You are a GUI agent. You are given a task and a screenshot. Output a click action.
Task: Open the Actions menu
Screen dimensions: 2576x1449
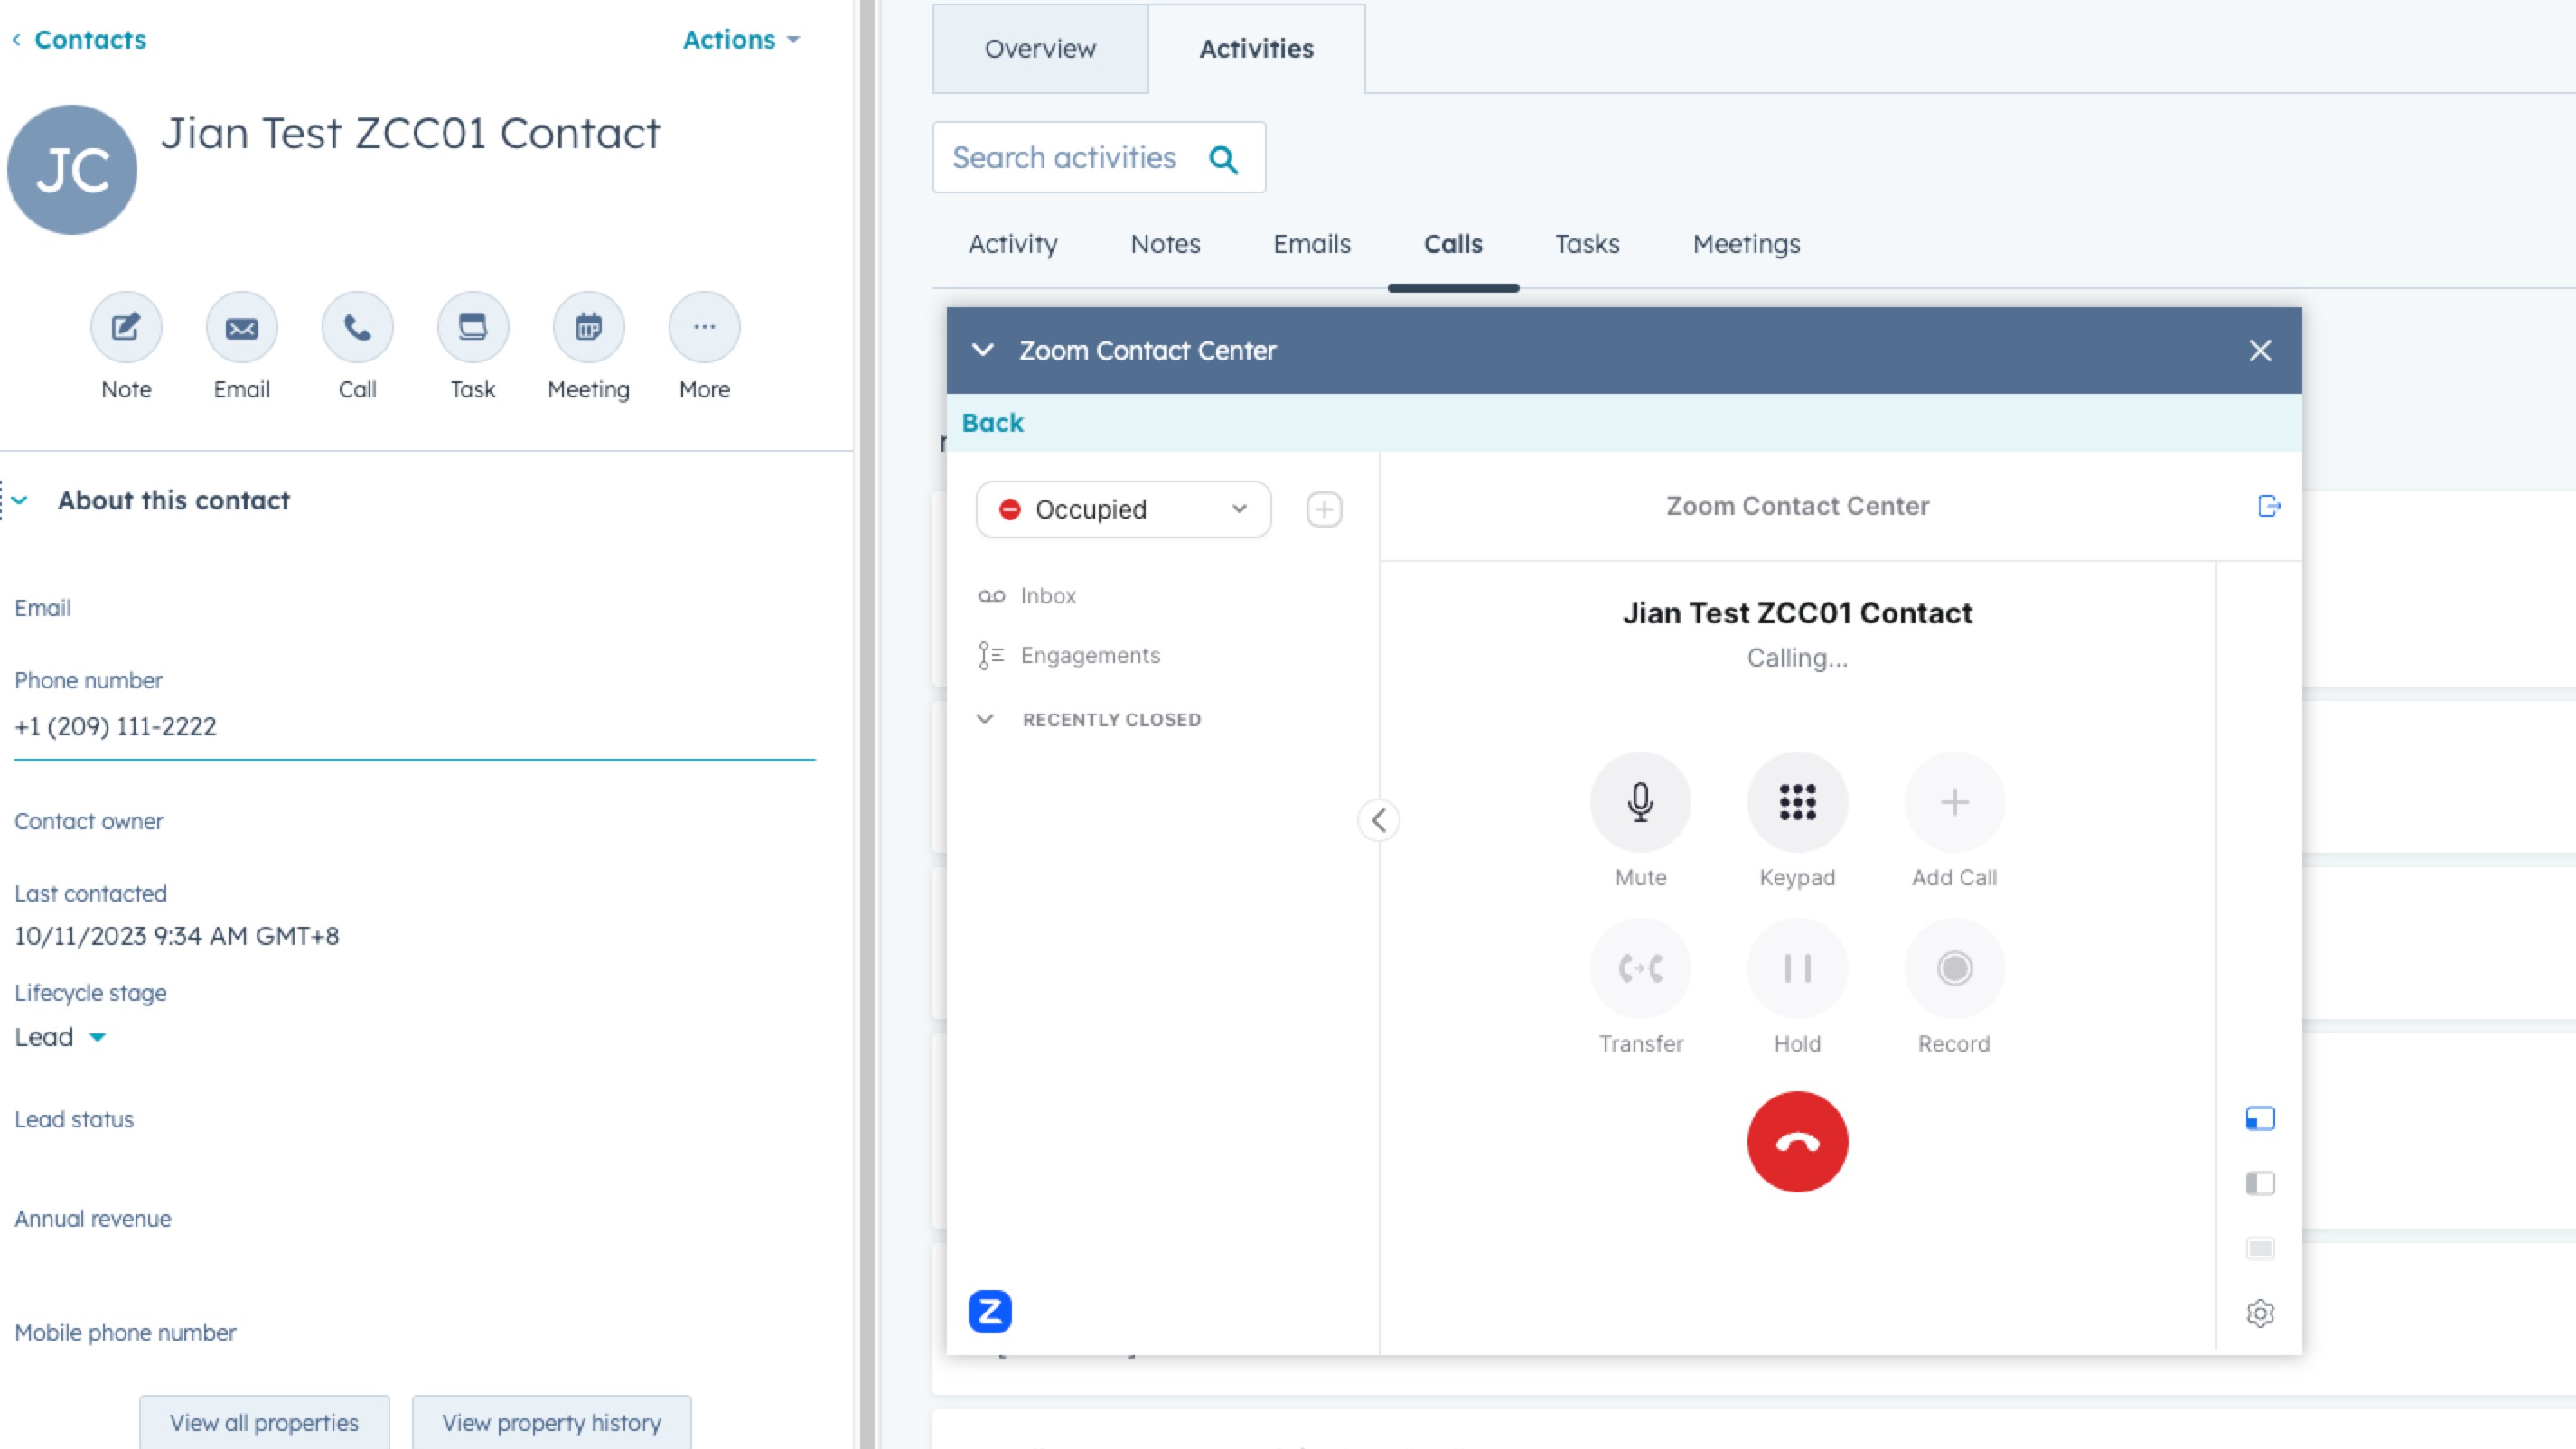[x=741, y=40]
